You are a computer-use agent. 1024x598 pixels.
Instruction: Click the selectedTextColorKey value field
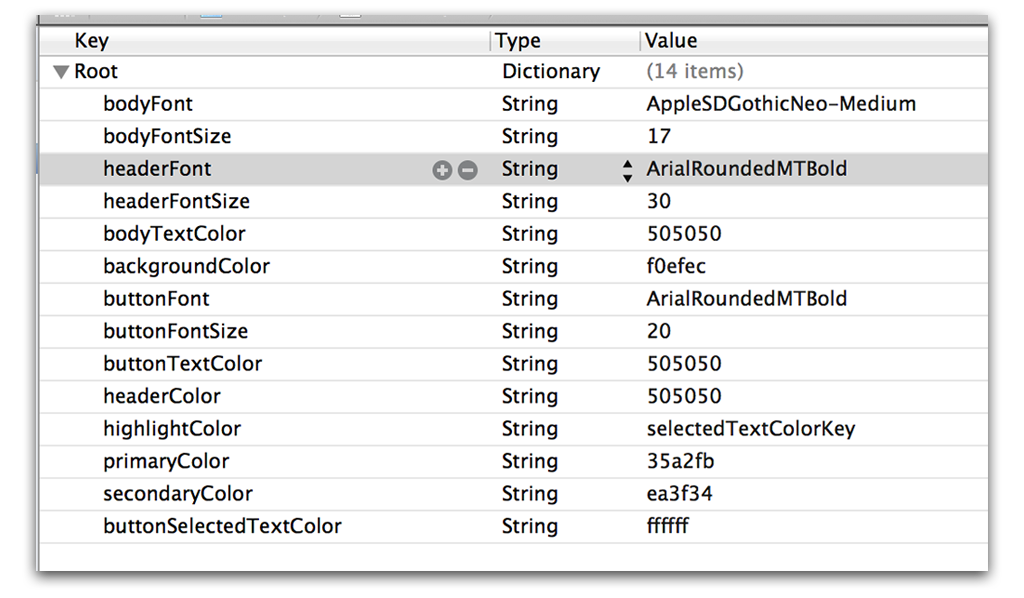[x=751, y=429]
